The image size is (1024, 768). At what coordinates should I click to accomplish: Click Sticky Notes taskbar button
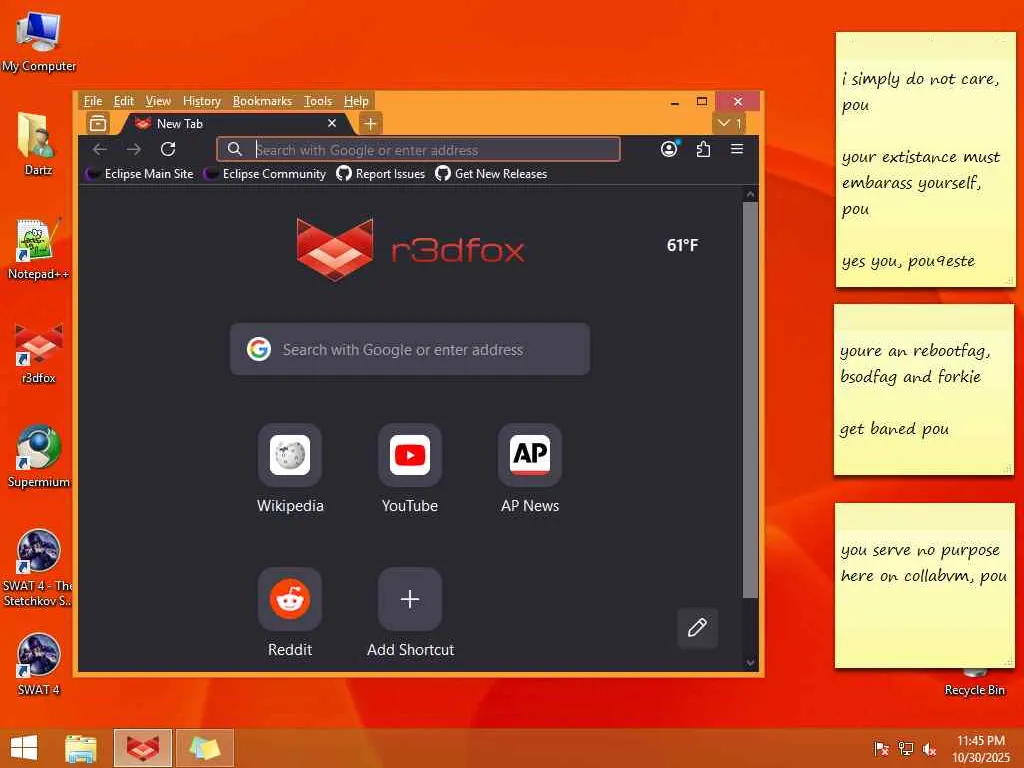204,748
